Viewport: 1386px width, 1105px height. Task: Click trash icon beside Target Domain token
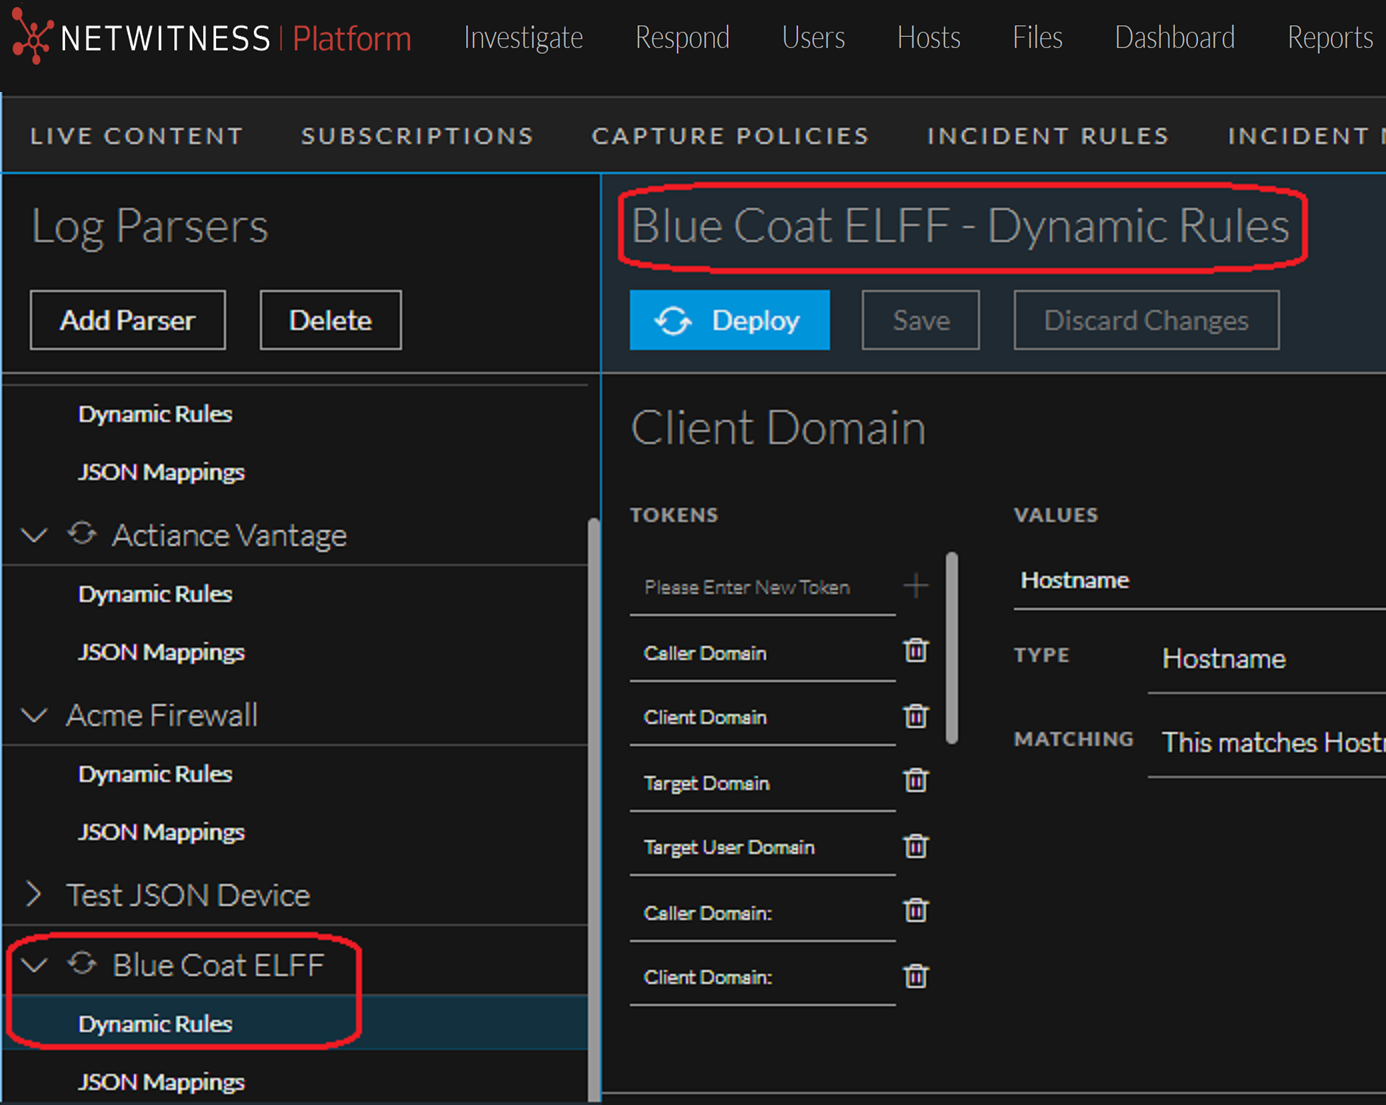915,781
